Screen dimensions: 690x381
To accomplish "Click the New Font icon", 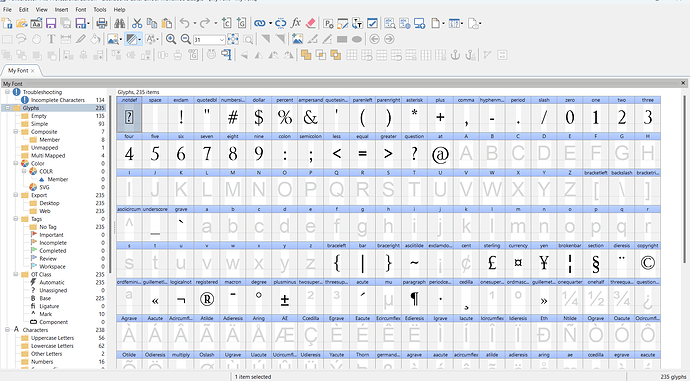I will 7,23.
